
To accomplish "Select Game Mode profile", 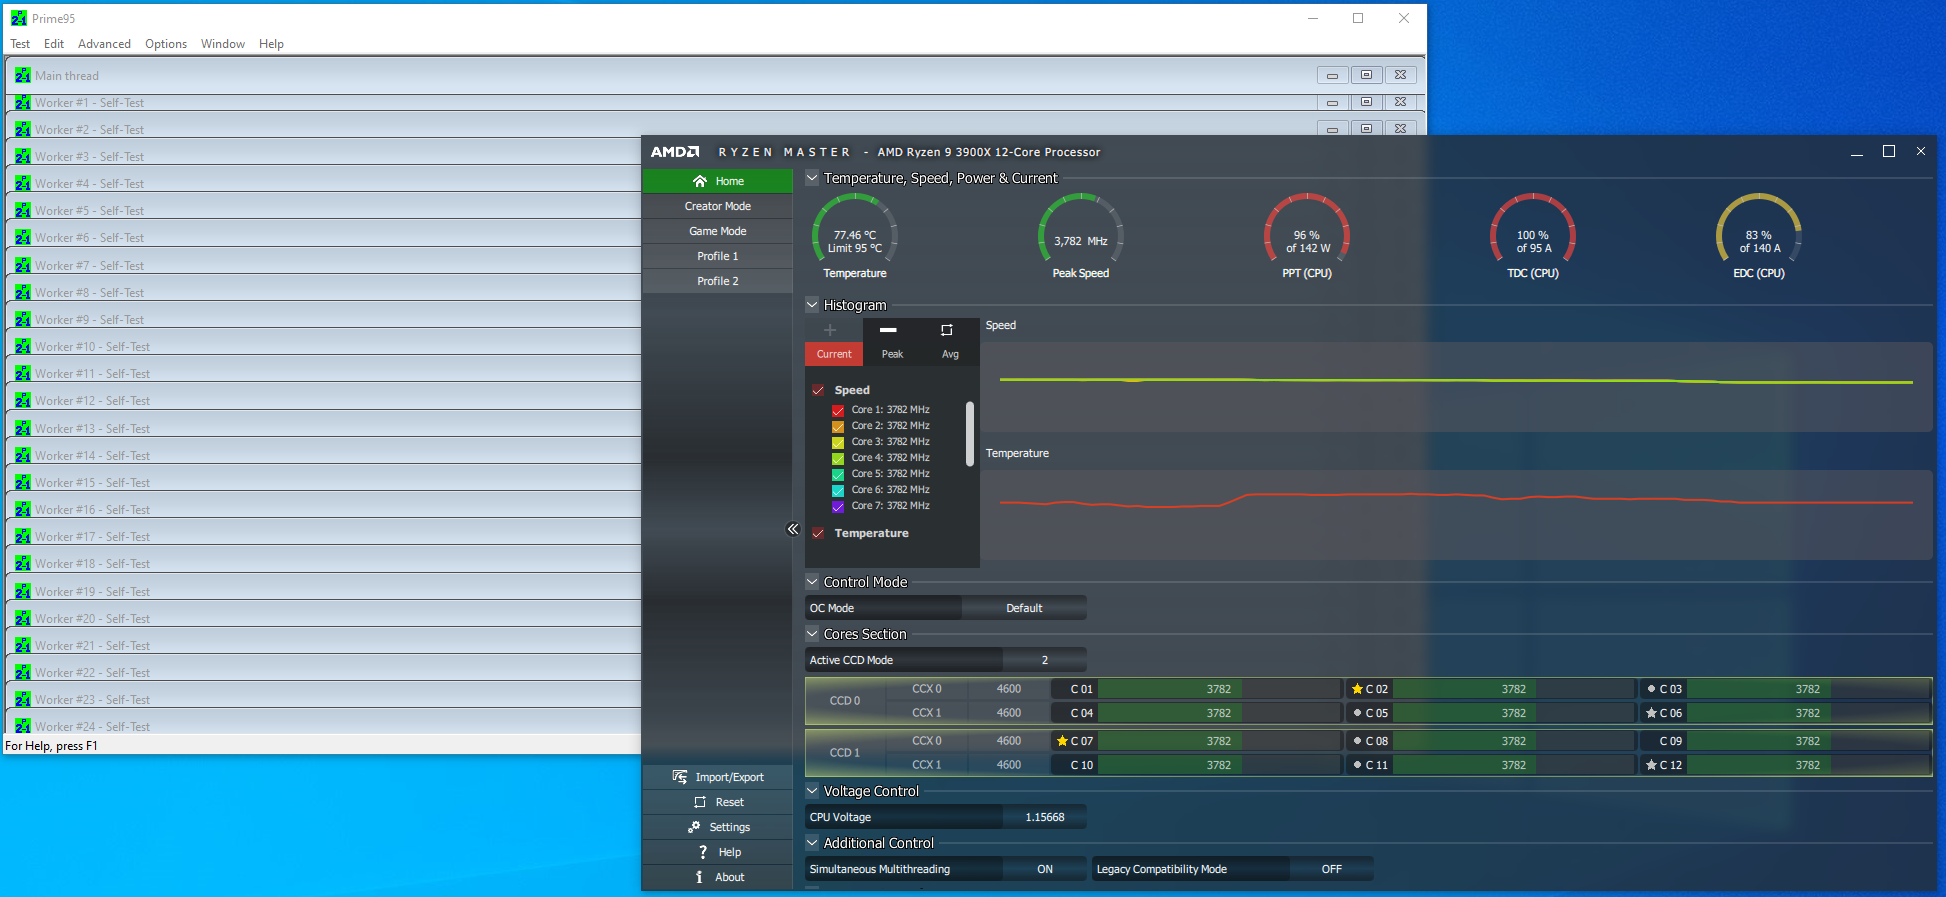I will pyautogui.click(x=717, y=231).
